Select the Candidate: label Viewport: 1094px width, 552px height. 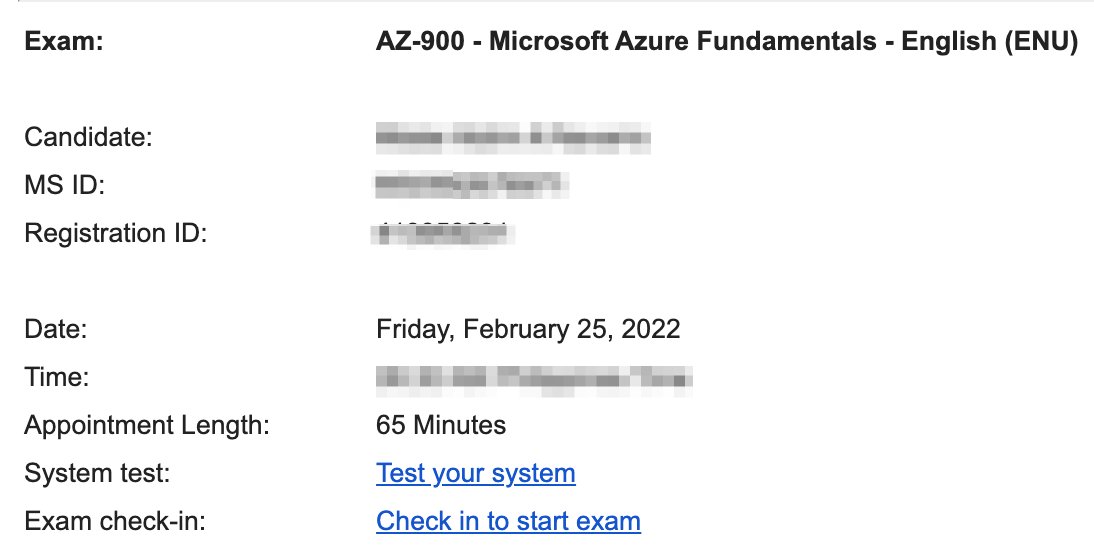[x=88, y=137]
